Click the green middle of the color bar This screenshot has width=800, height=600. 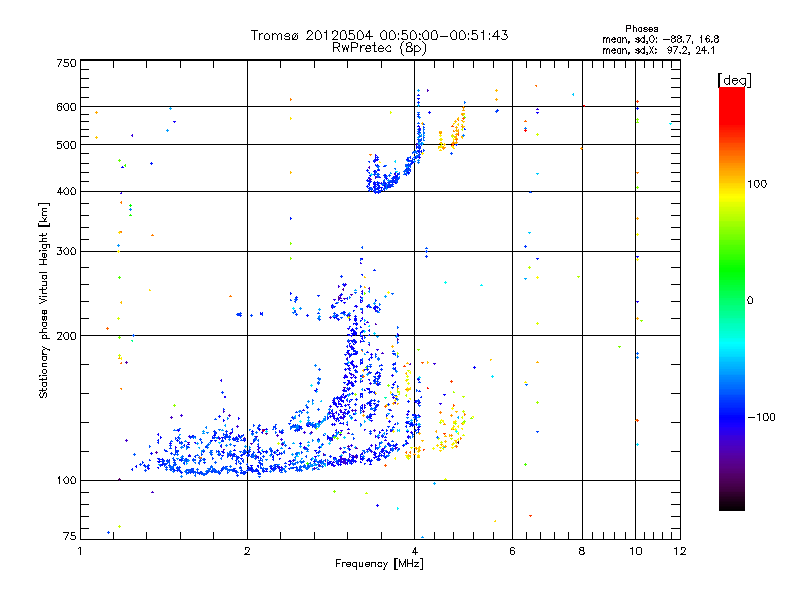click(732, 271)
